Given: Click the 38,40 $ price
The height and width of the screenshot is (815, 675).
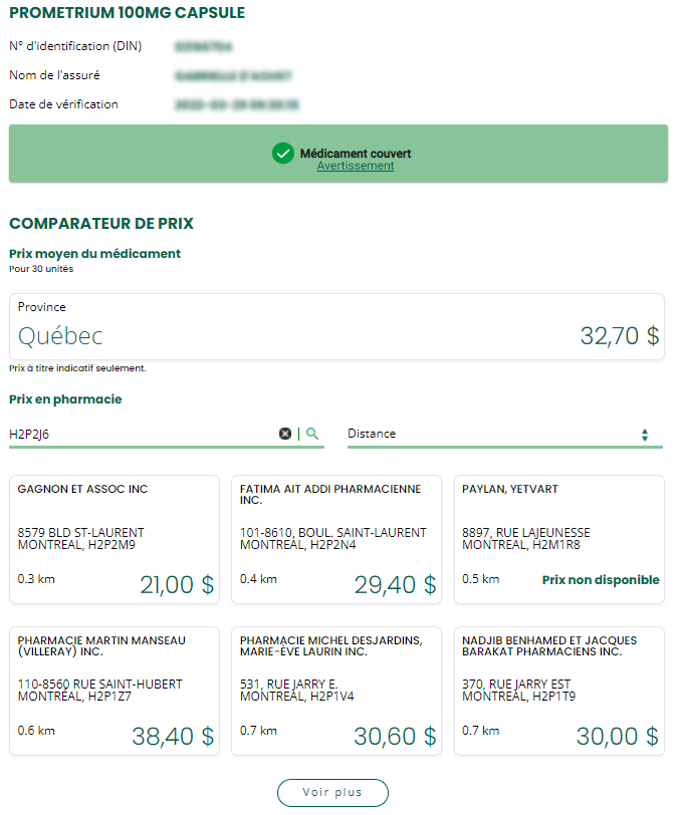Looking at the screenshot, I should click(173, 737).
